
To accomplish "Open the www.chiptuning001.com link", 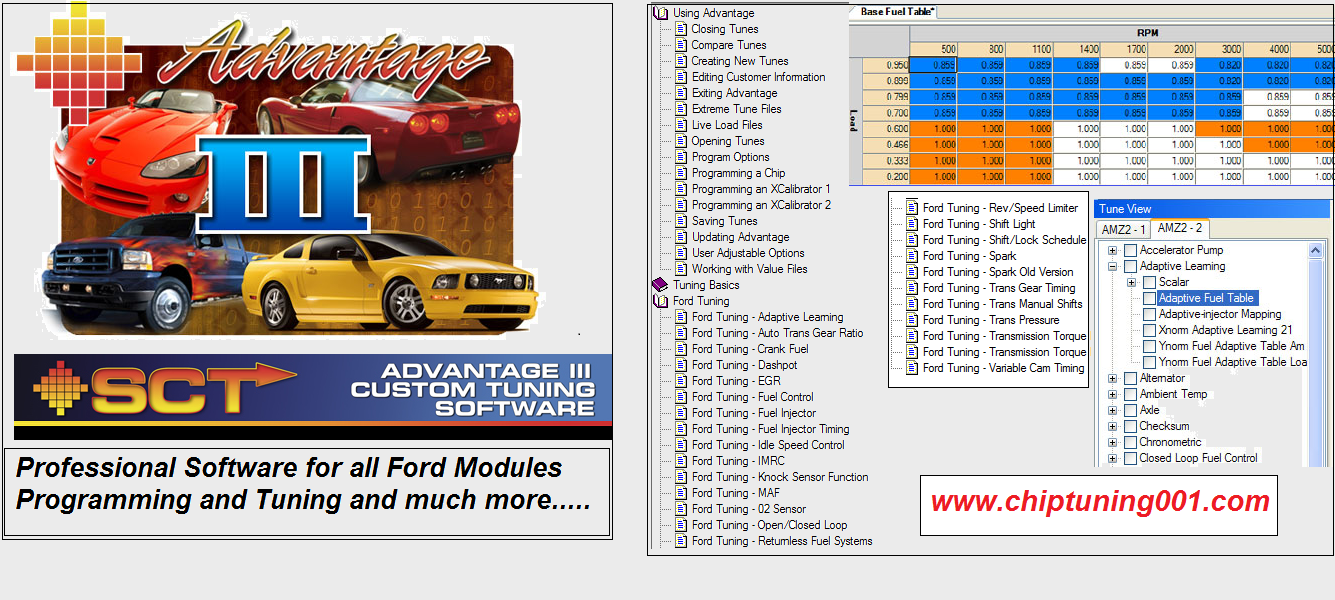I will (x=1099, y=502).
